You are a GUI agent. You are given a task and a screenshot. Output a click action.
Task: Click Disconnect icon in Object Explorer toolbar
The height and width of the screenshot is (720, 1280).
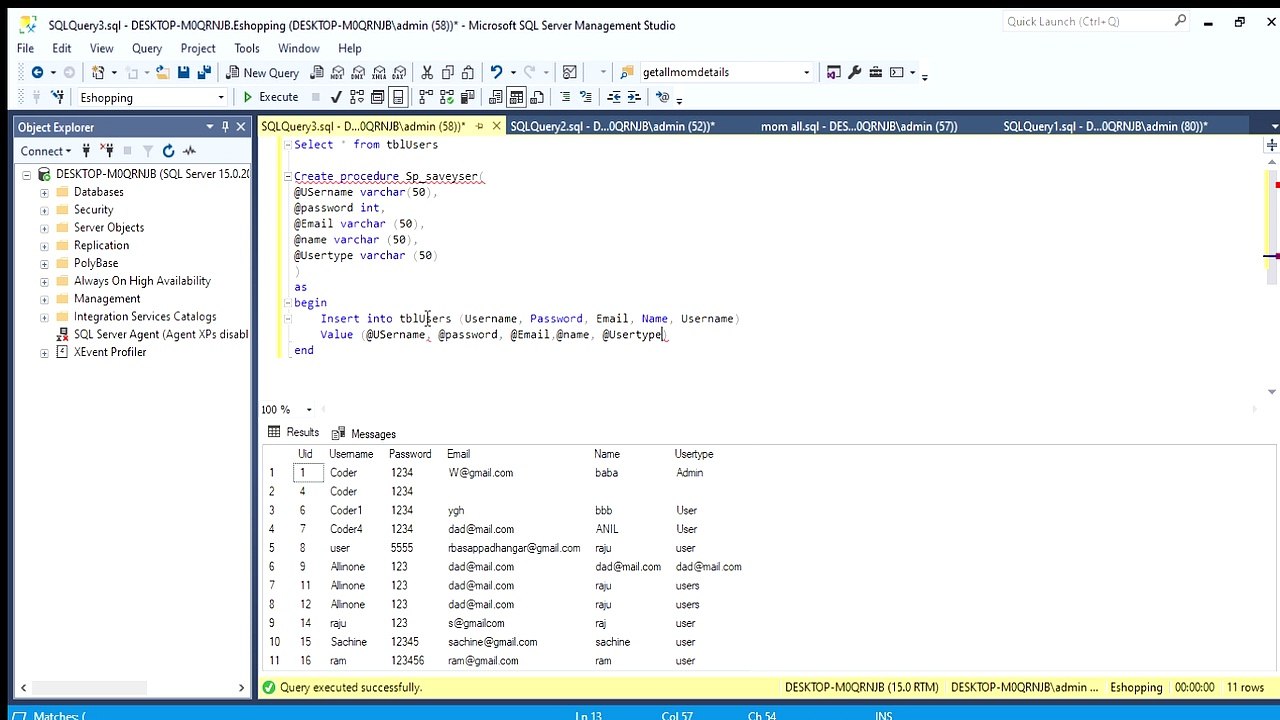click(x=106, y=151)
